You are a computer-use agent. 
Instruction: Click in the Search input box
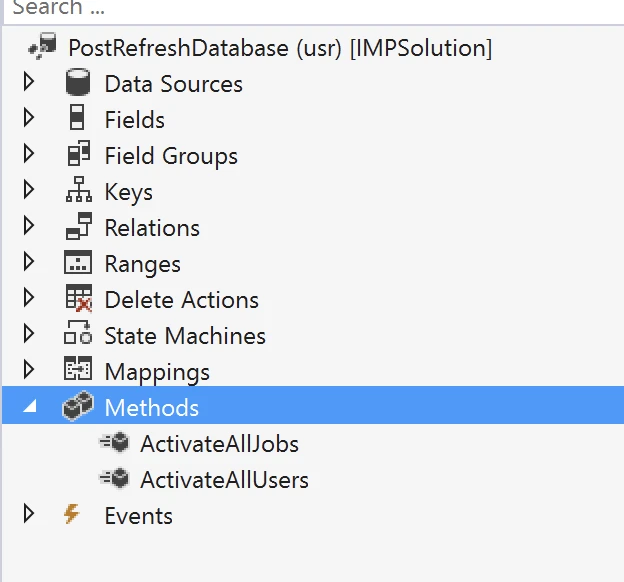[x=300, y=10]
